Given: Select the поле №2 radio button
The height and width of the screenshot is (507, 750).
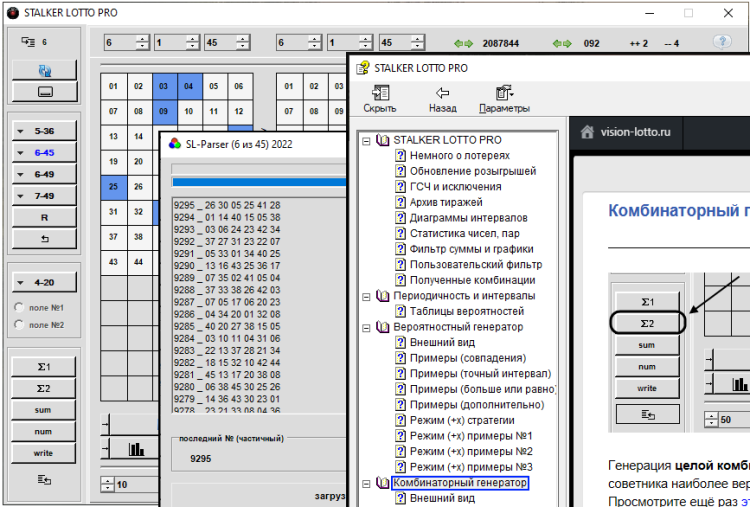Looking at the screenshot, I should pos(20,325).
